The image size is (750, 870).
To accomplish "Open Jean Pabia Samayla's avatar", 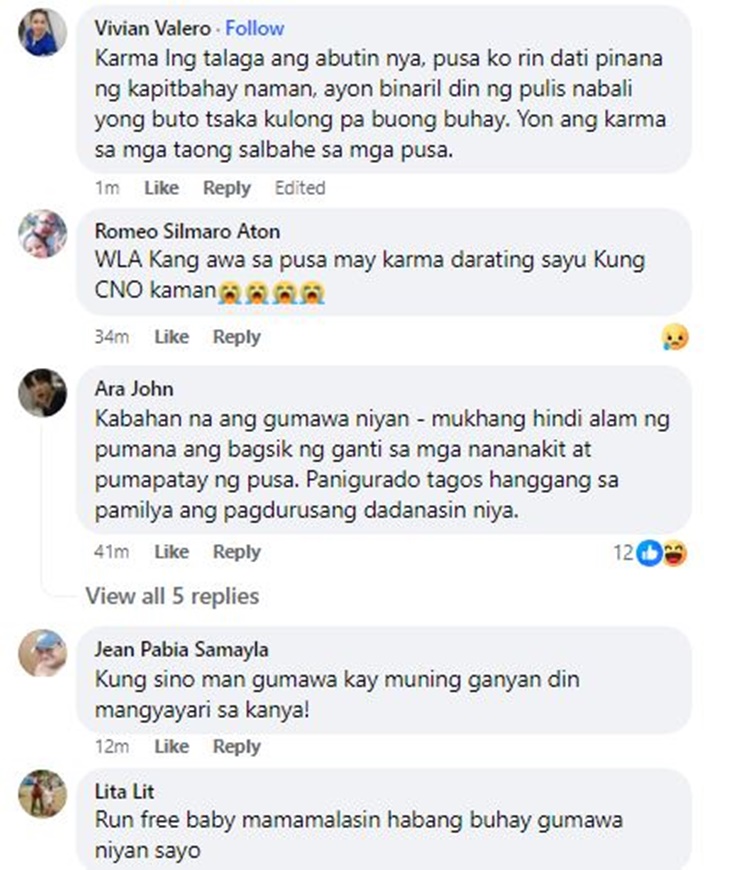I will (43, 652).
